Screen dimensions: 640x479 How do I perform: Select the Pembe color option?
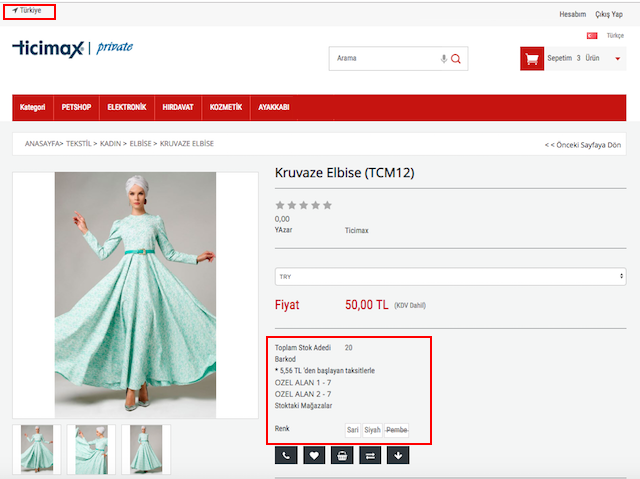pos(397,430)
